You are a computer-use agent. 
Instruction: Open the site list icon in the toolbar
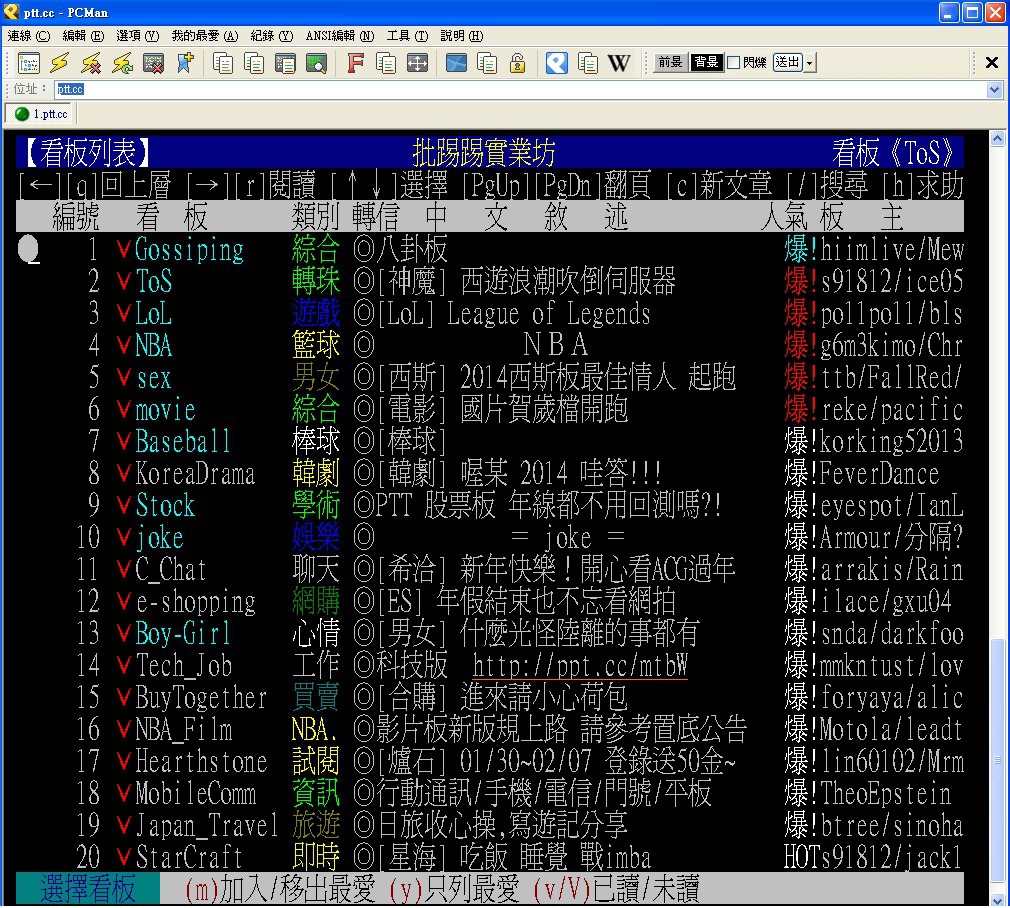click(x=29, y=63)
